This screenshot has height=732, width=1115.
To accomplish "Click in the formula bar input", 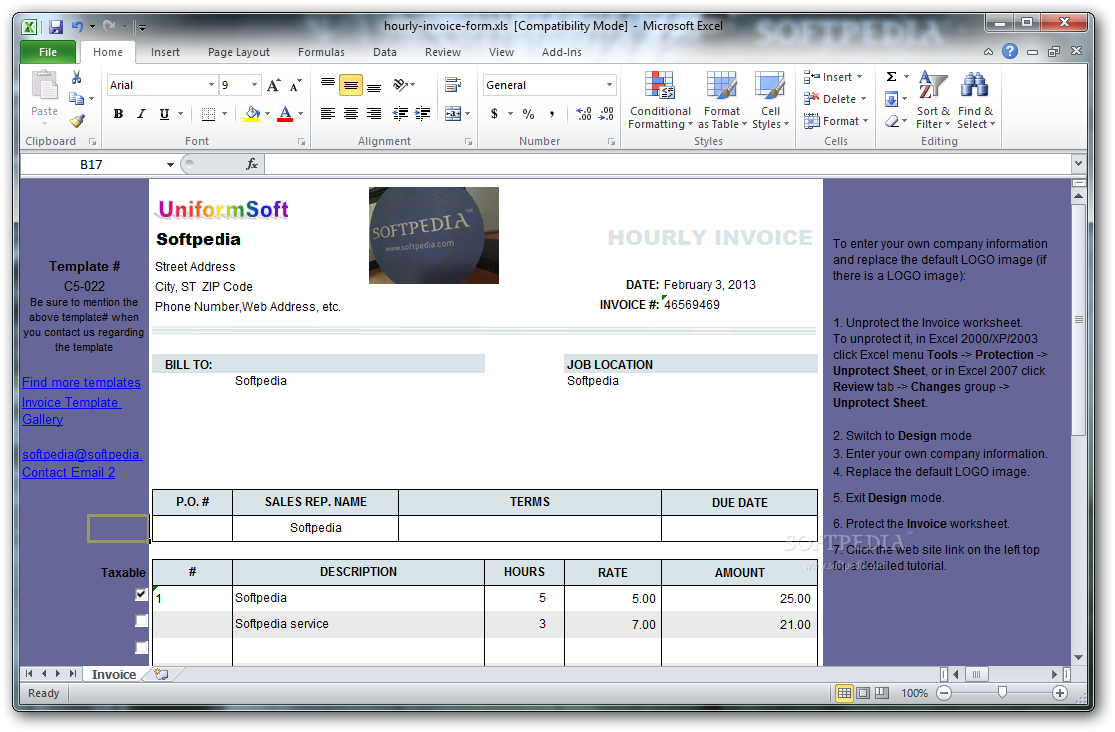I will pos(667,164).
